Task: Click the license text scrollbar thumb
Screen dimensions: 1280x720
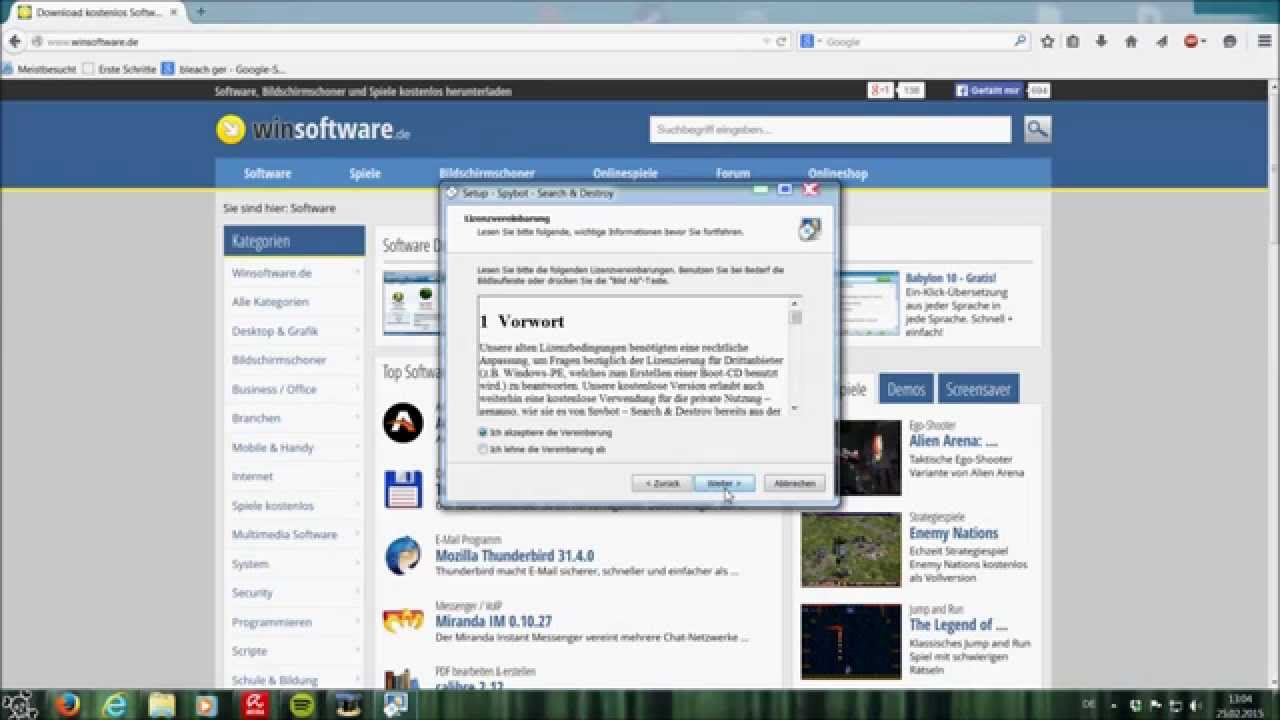Action: point(796,318)
